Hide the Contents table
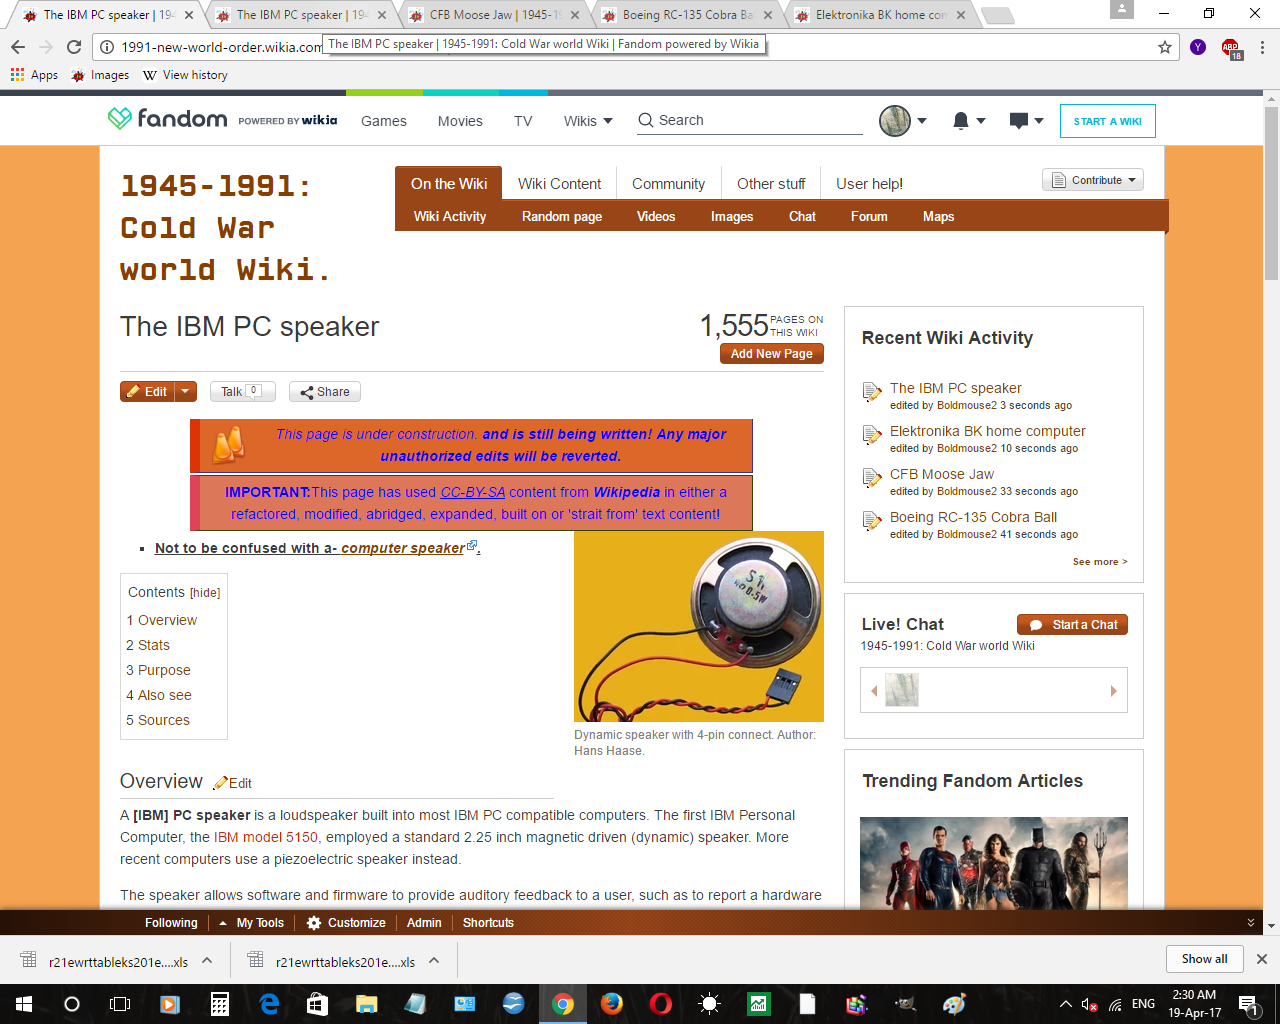Viewport: 1280px width, 1024px height. 205,593
